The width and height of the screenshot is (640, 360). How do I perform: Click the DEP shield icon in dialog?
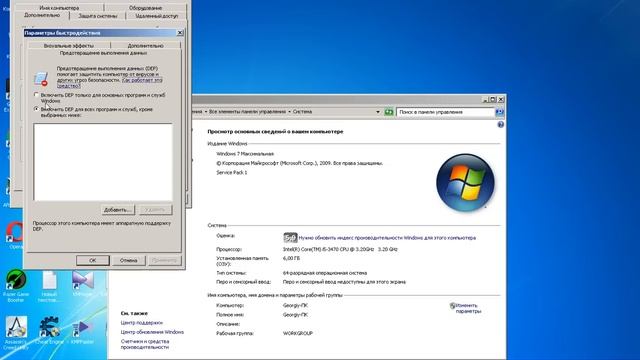pos(41,78)
